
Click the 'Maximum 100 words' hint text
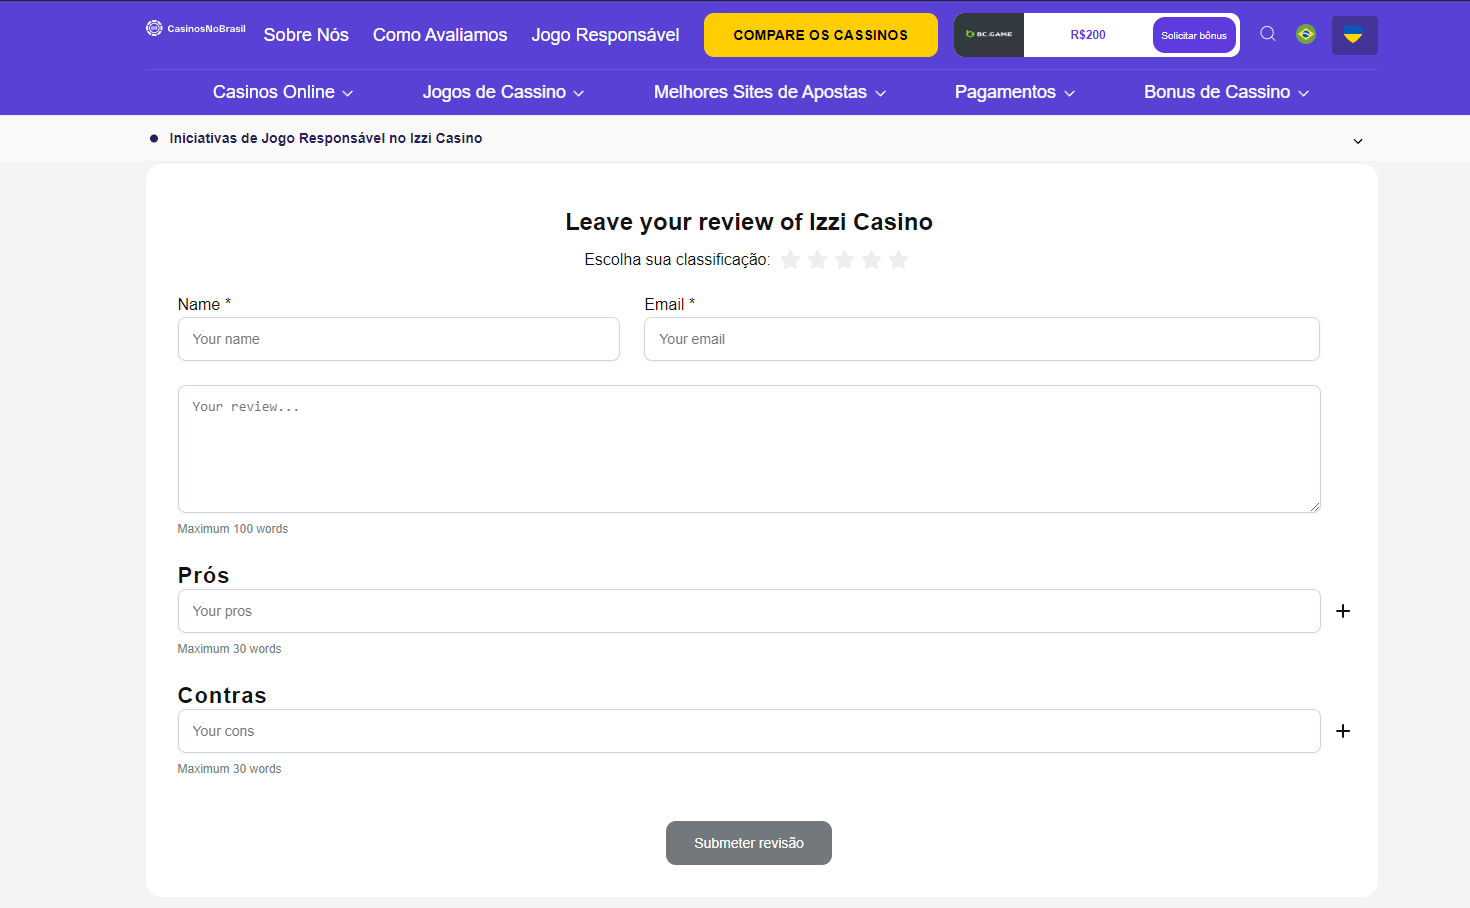tap(233, 529)
